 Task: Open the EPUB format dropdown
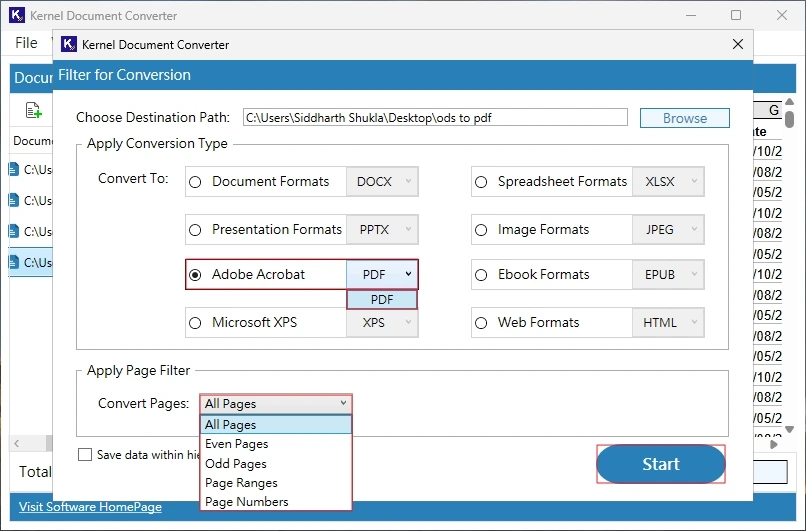tap(668, 274)
